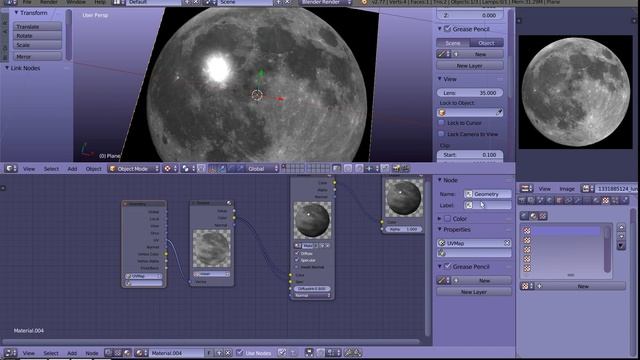640x360 pixels.
Task: Enable Lock Camera to View checkbox
Action: 441,134
